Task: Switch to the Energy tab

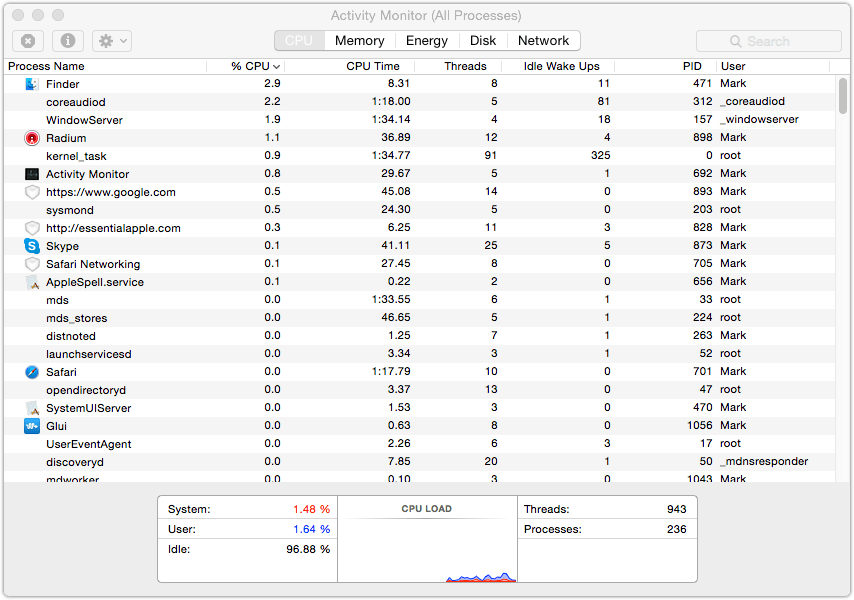Action: click(426, 41)
